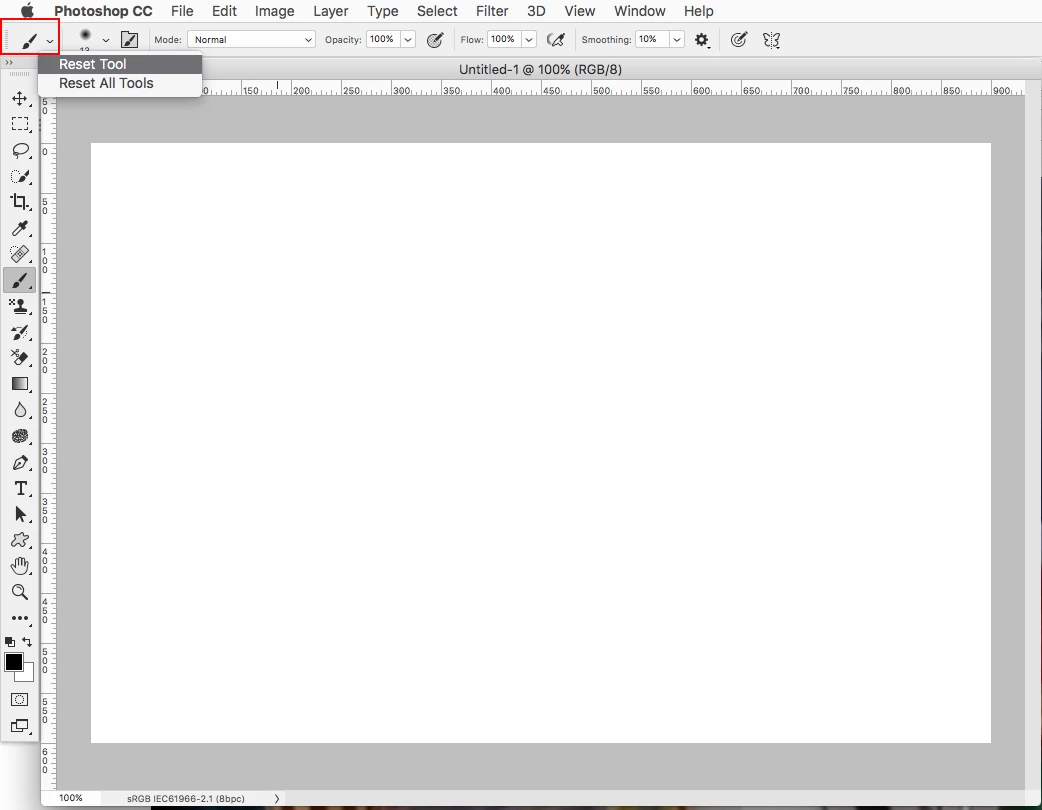Select the Custom Shape tool
The width and height of the screenshot is (1042, 810).
coord(20,540)
